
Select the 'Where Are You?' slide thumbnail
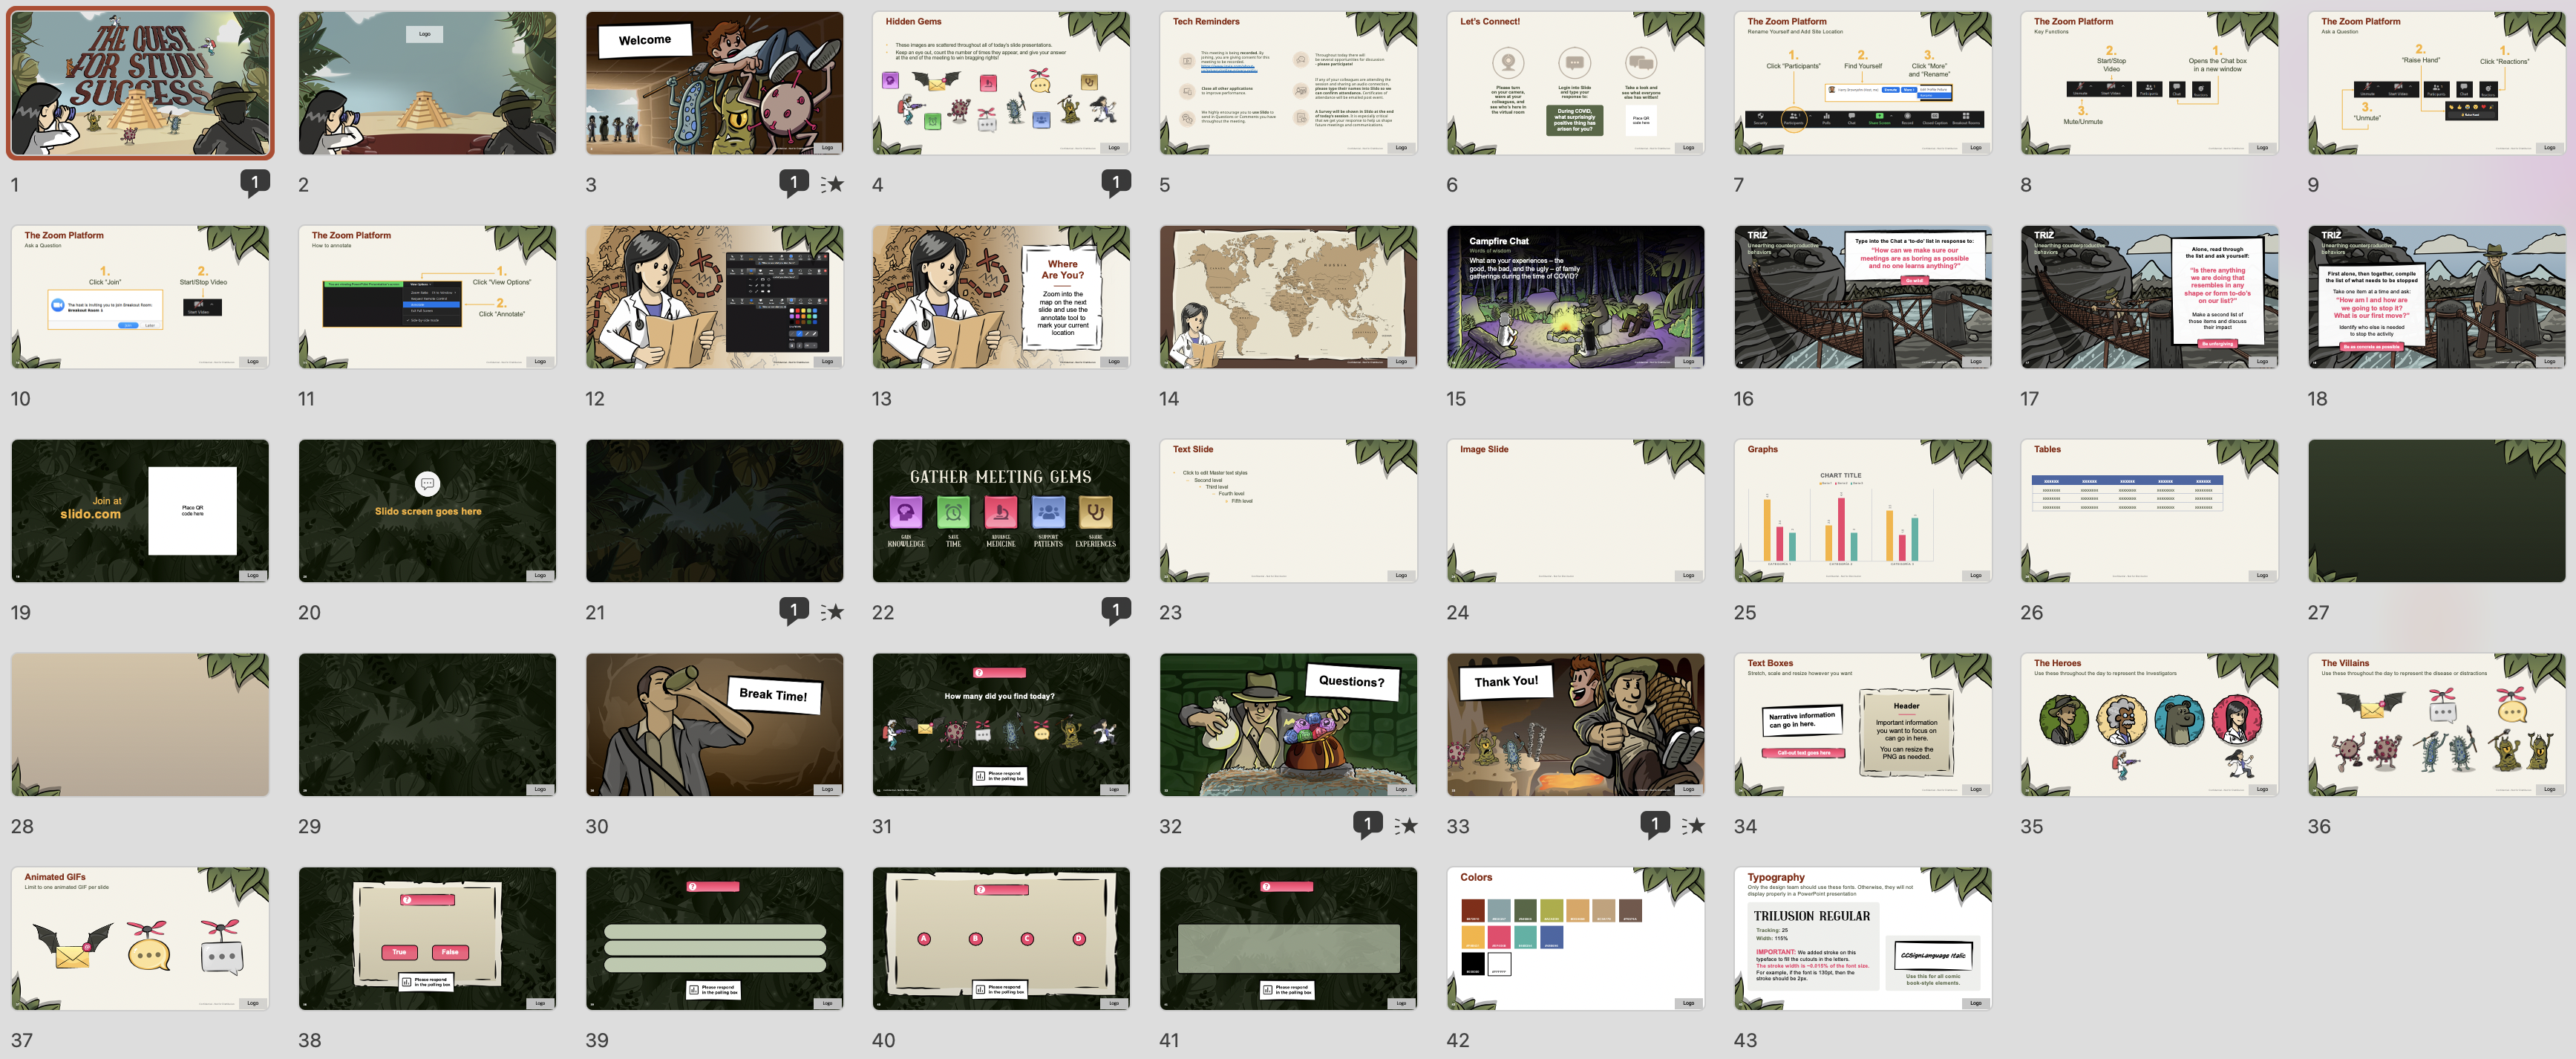click(x=1001, y=297)
